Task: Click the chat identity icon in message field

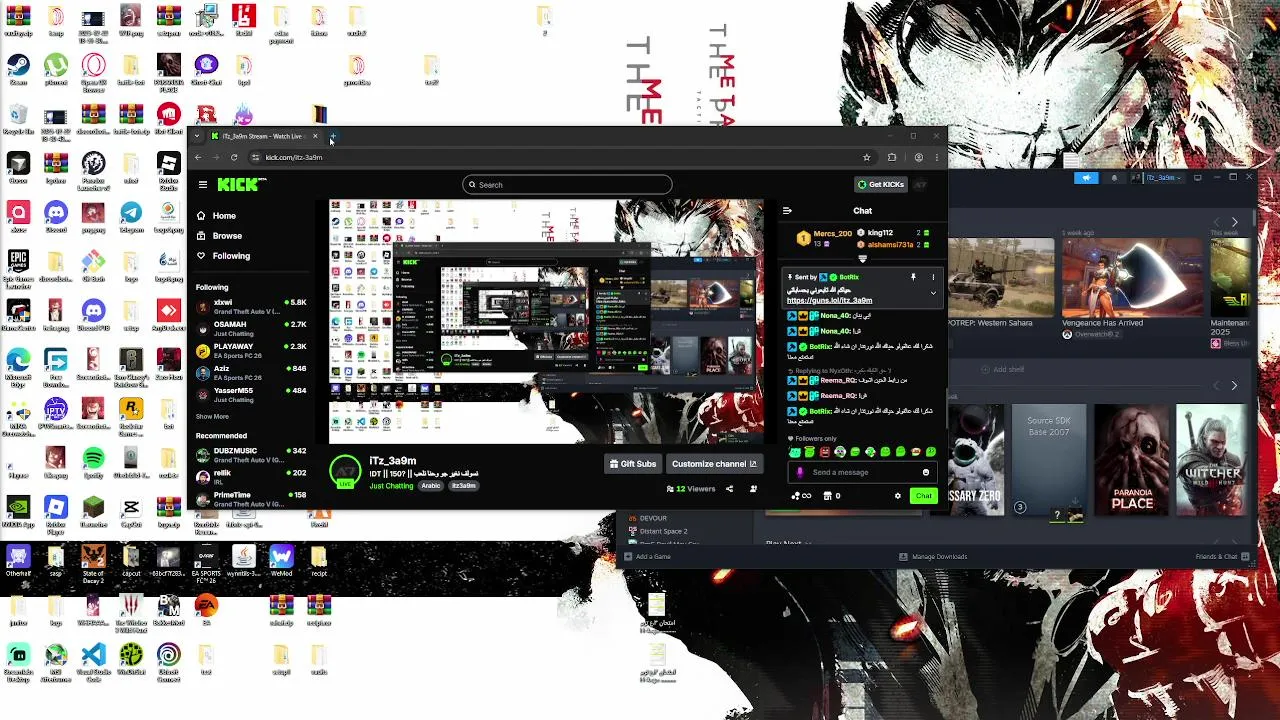Action: click(800, 472)
